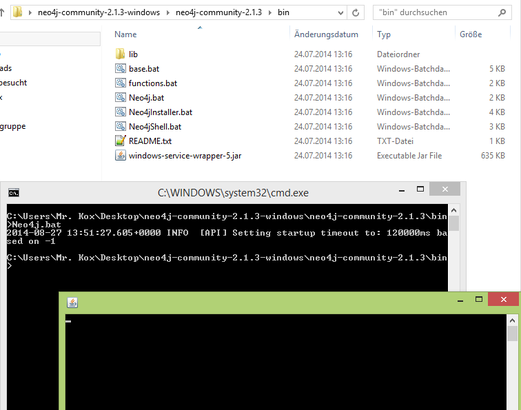
Task: Open the address bar history dropdown
Action: pos(340,13)
